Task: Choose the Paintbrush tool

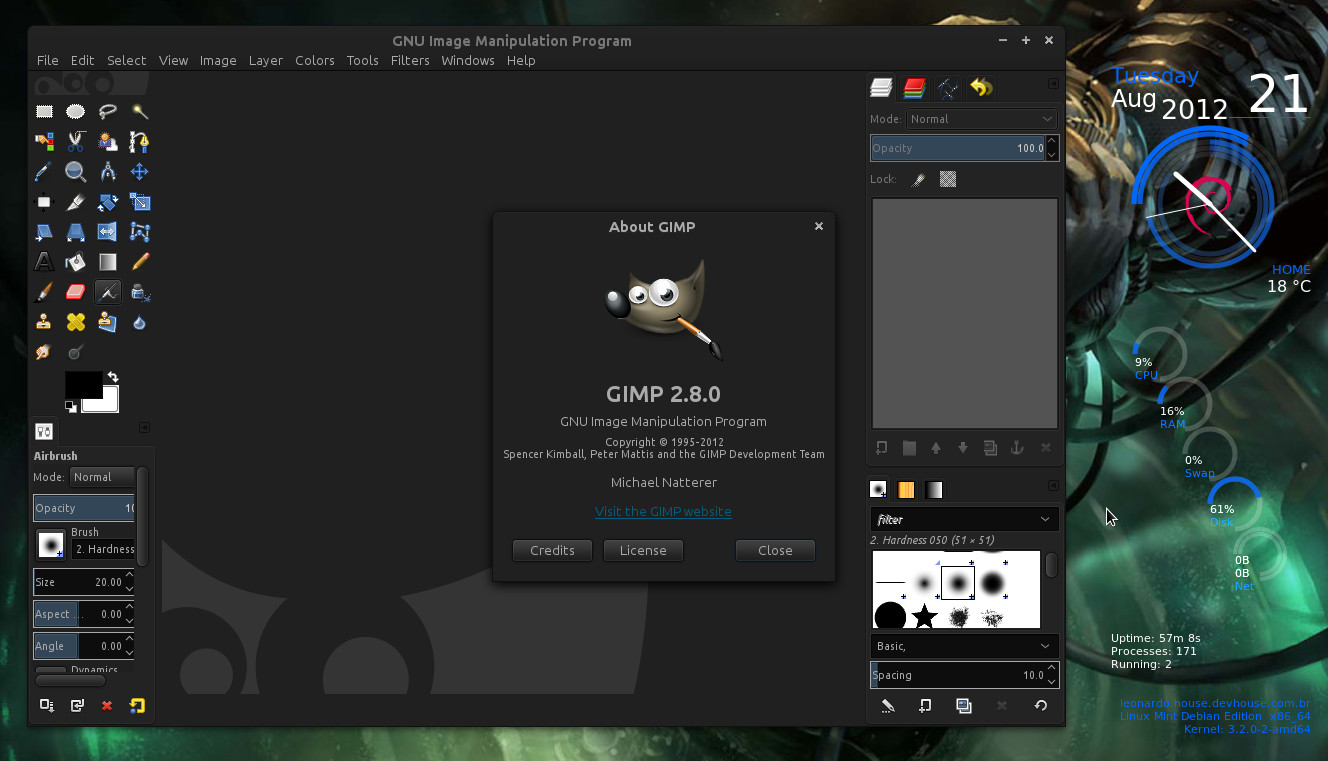Action: 44,292
